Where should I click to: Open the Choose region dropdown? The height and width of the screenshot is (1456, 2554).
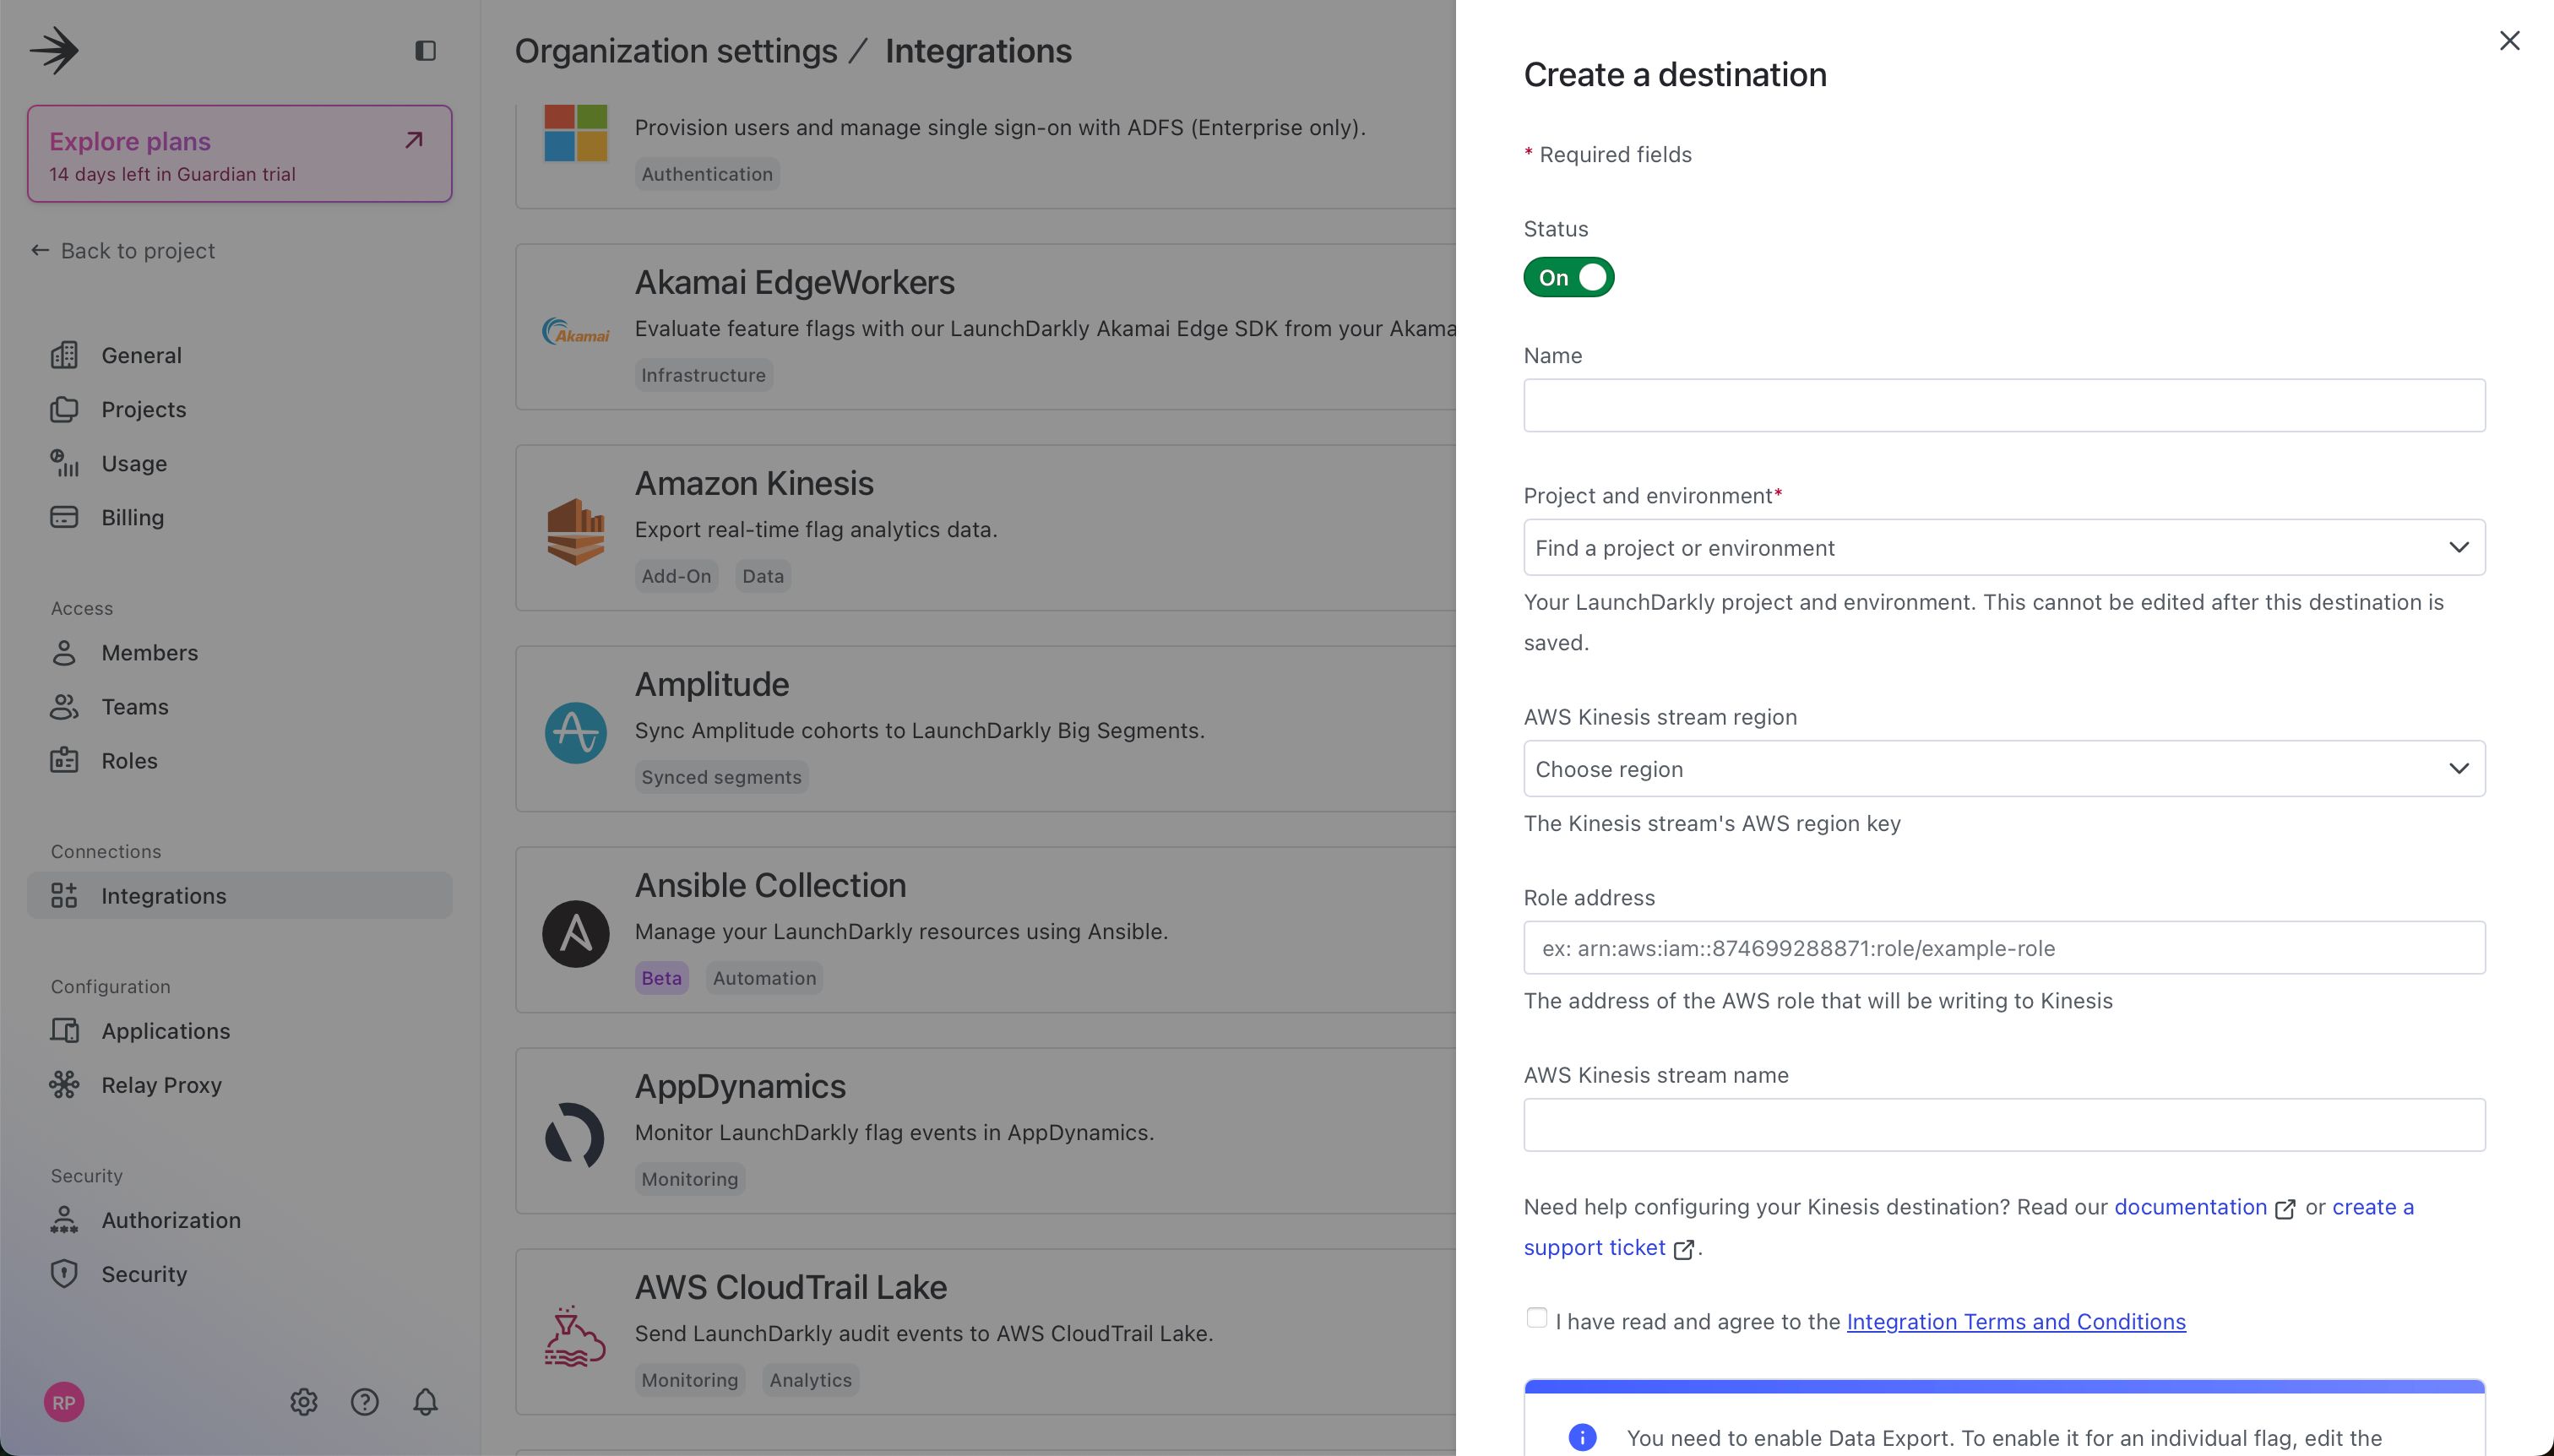coord(2003,768)
